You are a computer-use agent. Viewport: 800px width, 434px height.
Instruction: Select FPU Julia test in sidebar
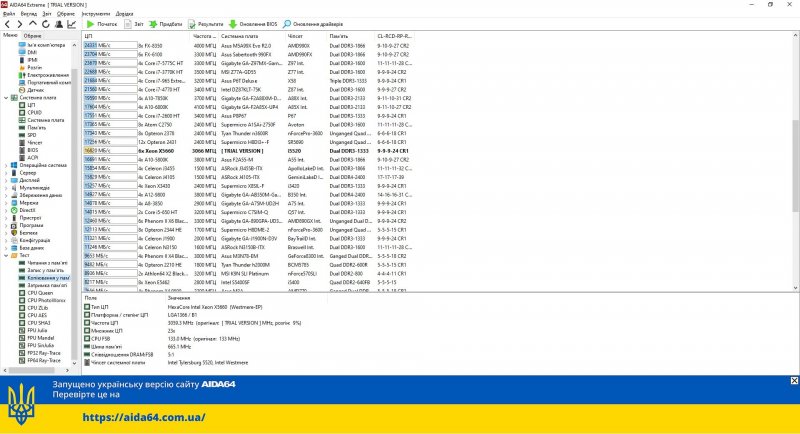pos(40,330)
